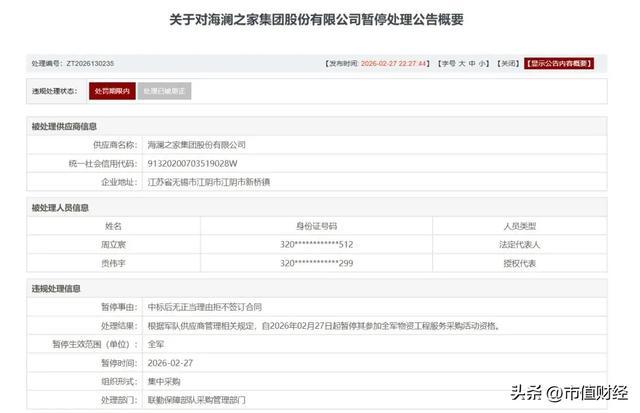Screen dimensions: 640x413
Task: Click the 集中采购 organization form value
Action: (164, 382)
